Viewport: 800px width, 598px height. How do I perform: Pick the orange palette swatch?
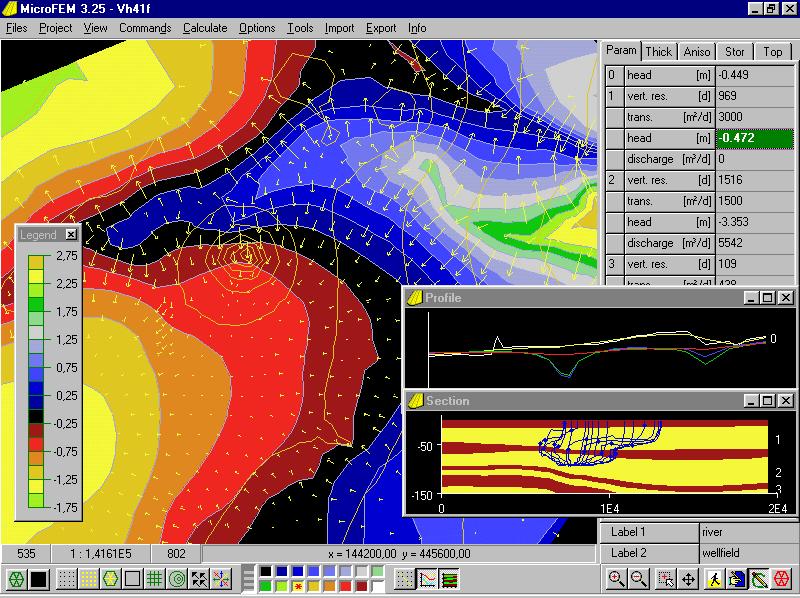point(330,586)
